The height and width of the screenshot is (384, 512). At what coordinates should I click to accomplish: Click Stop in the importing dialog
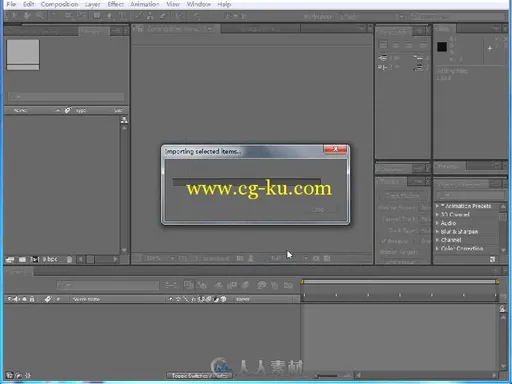tap(318, 210)
